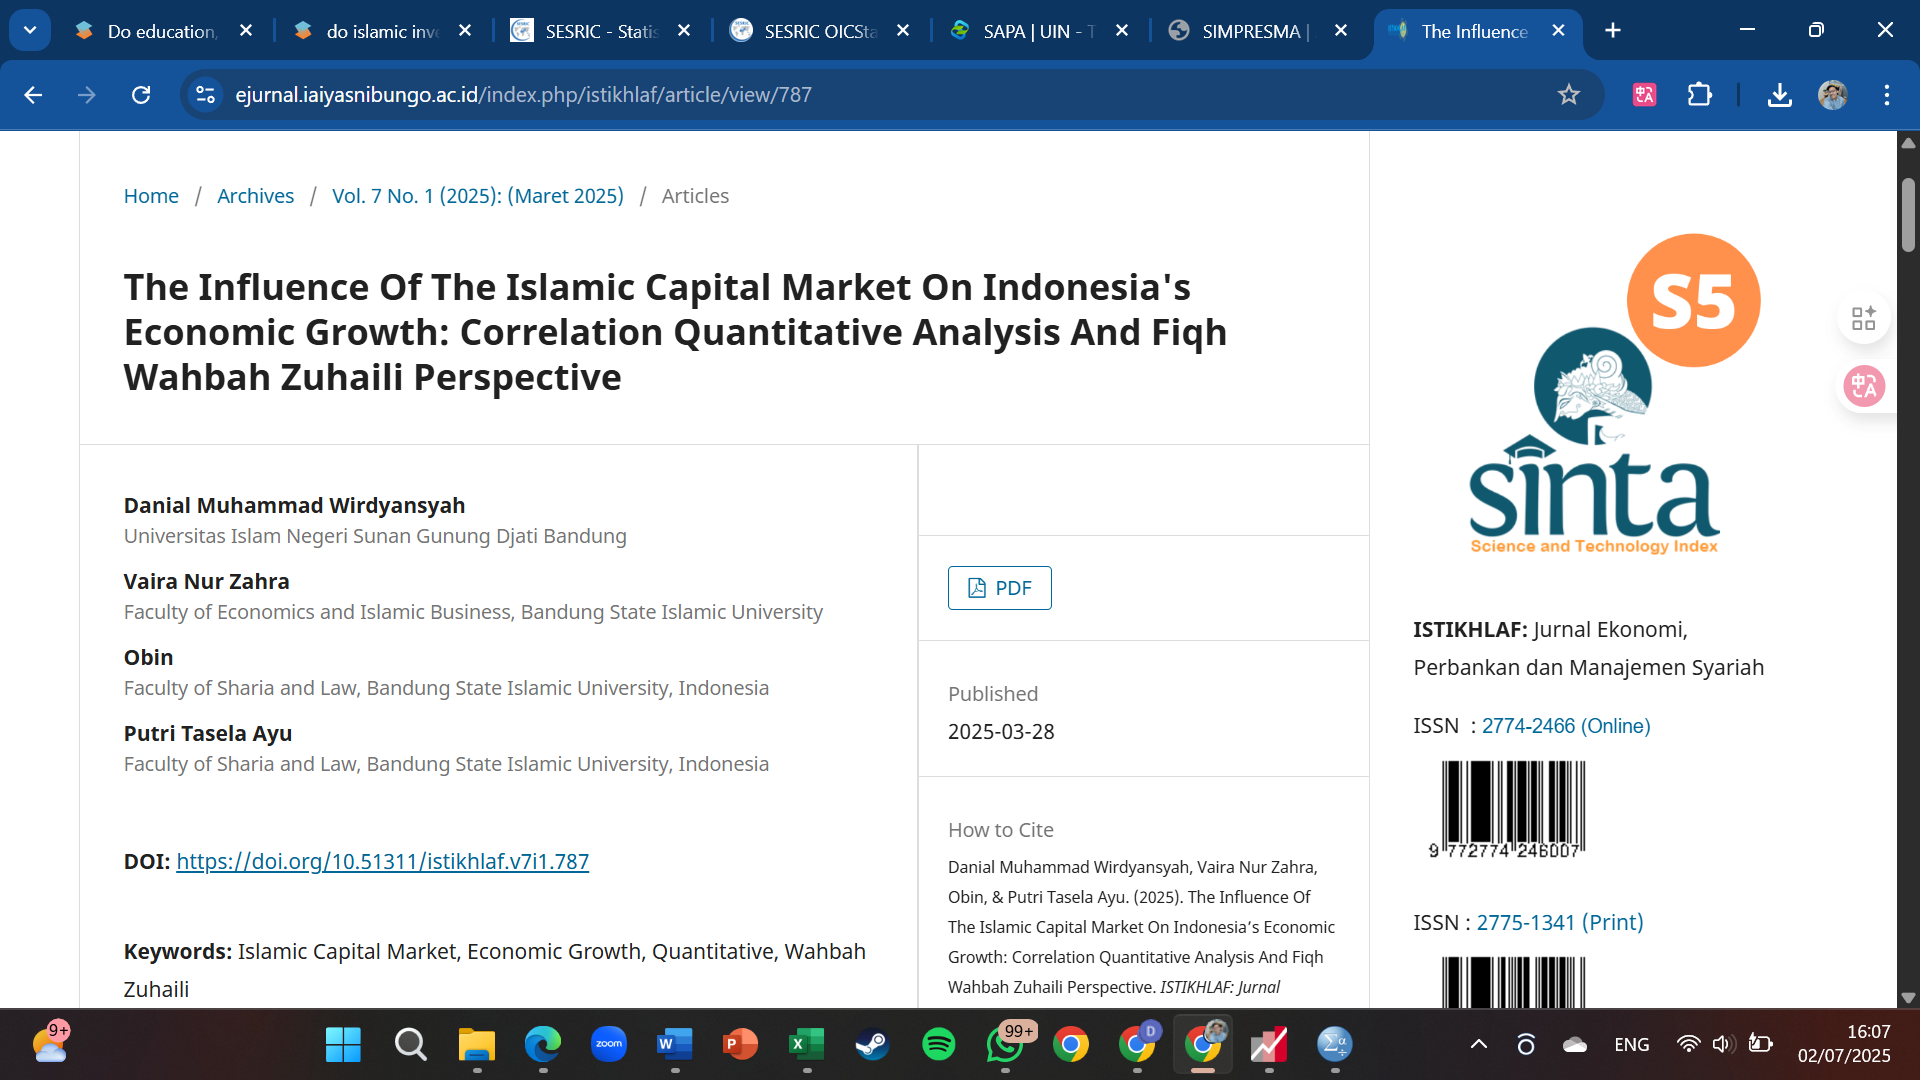This screenshot has height=1080, width=1920.
Task: Open Spotify from the taskbar
Action: pos(938,1044)
